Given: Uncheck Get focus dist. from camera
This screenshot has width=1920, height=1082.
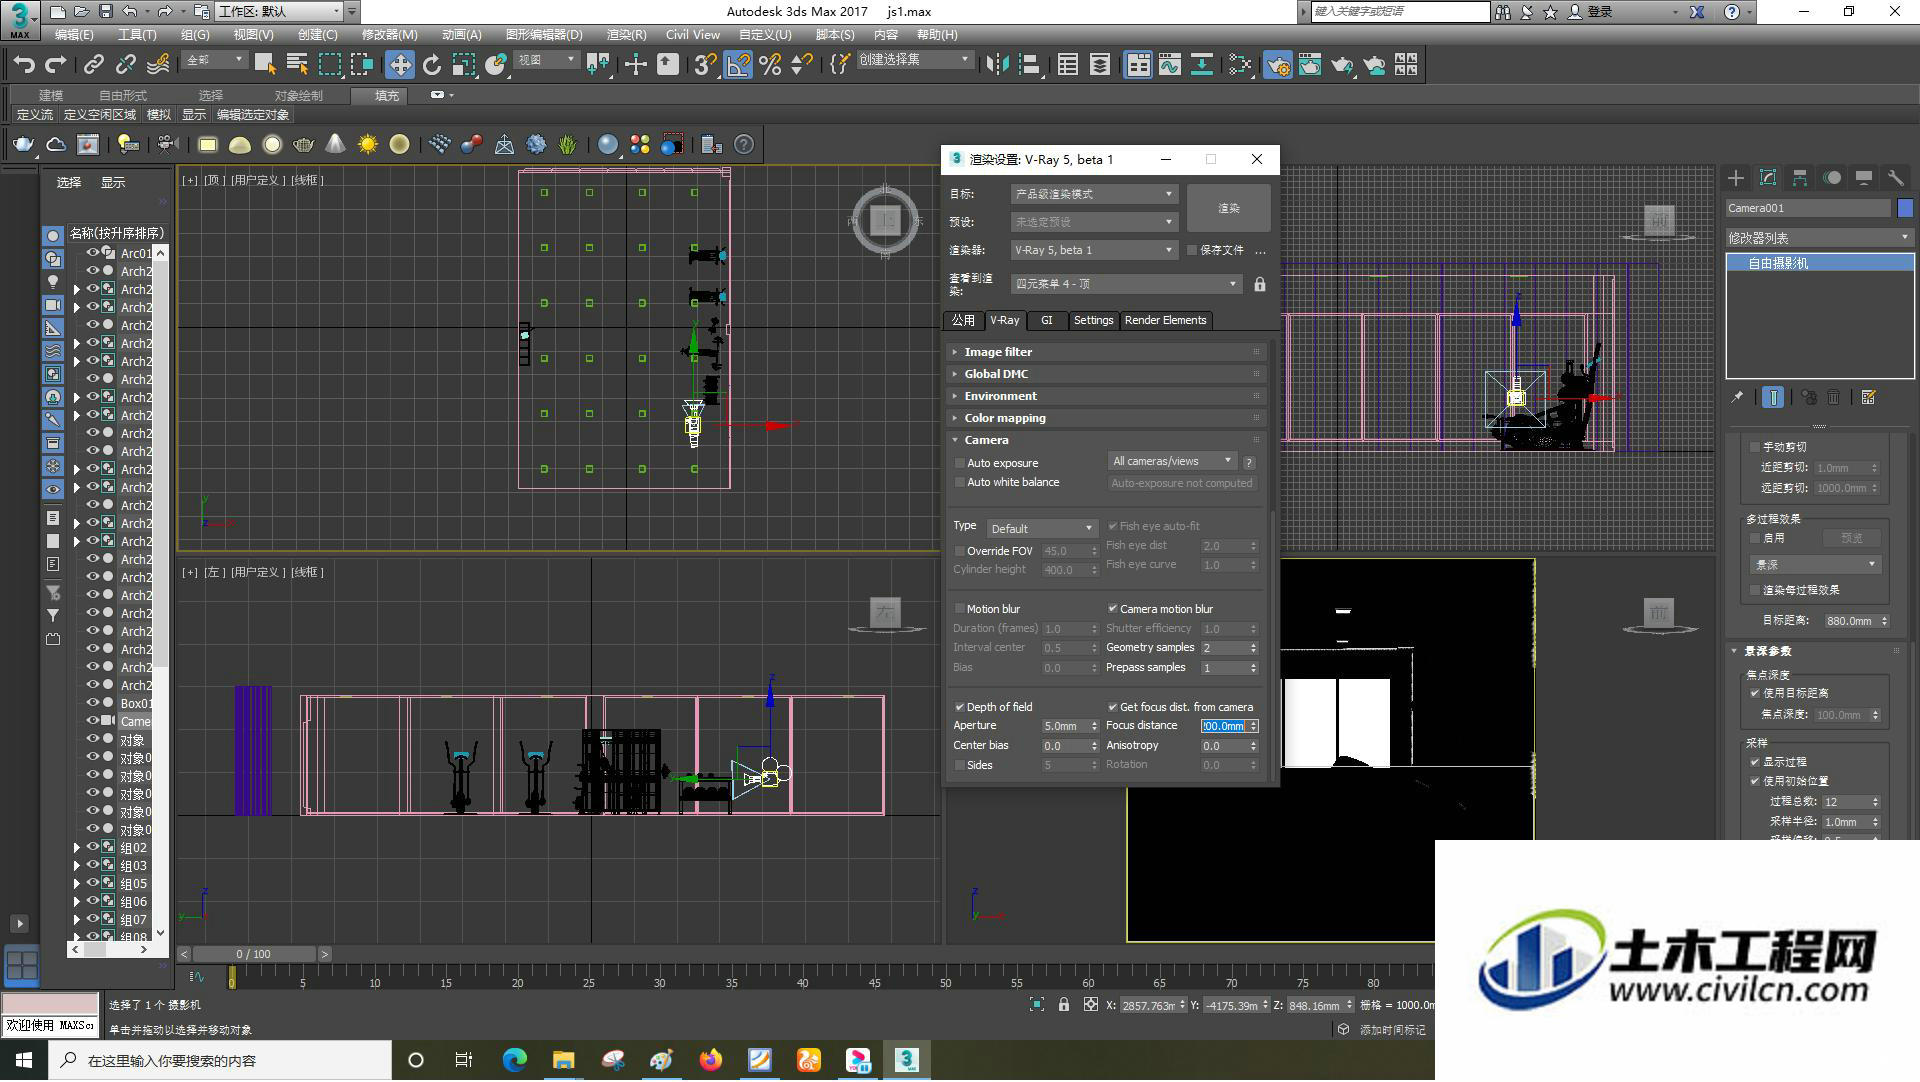Looking at the screenshot, I should click(x=1113, y=707).
